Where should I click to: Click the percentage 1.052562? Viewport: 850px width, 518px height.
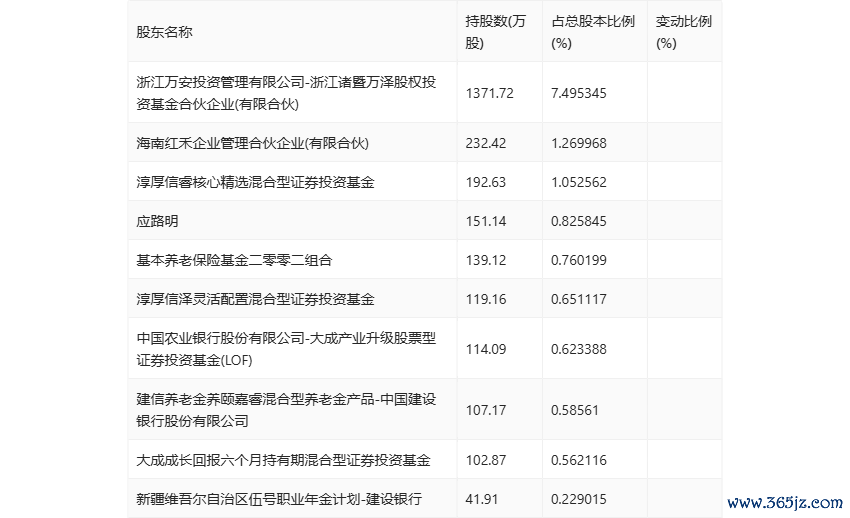pyautogui.click(x=578, y=182)
